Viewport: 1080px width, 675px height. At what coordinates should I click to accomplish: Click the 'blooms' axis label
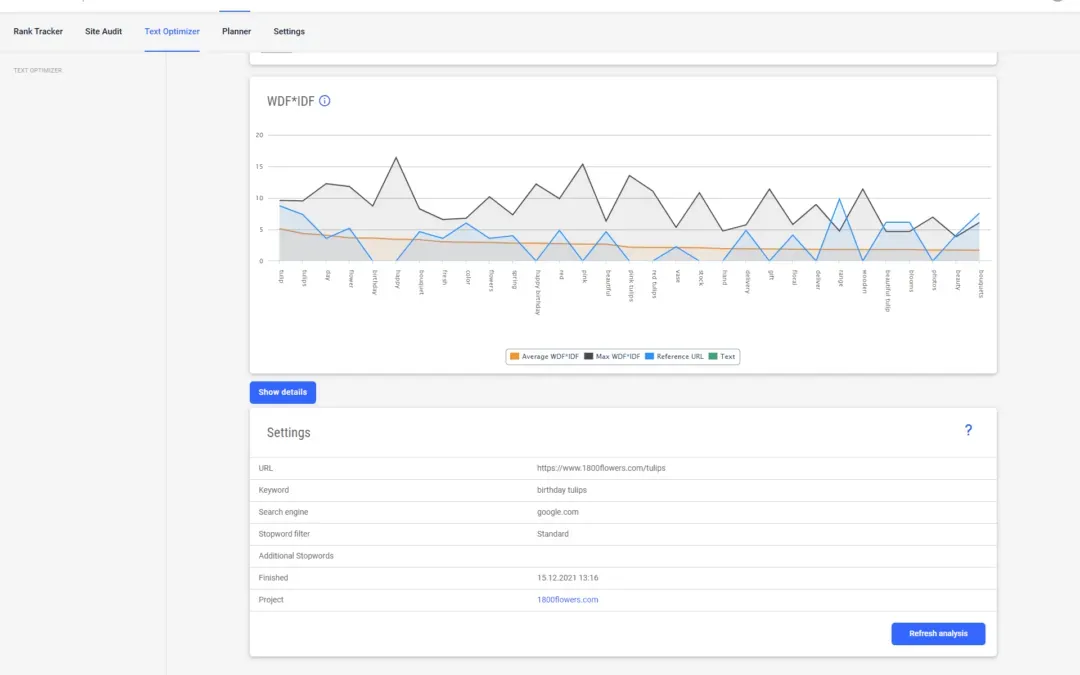click(x=911, y=280)
